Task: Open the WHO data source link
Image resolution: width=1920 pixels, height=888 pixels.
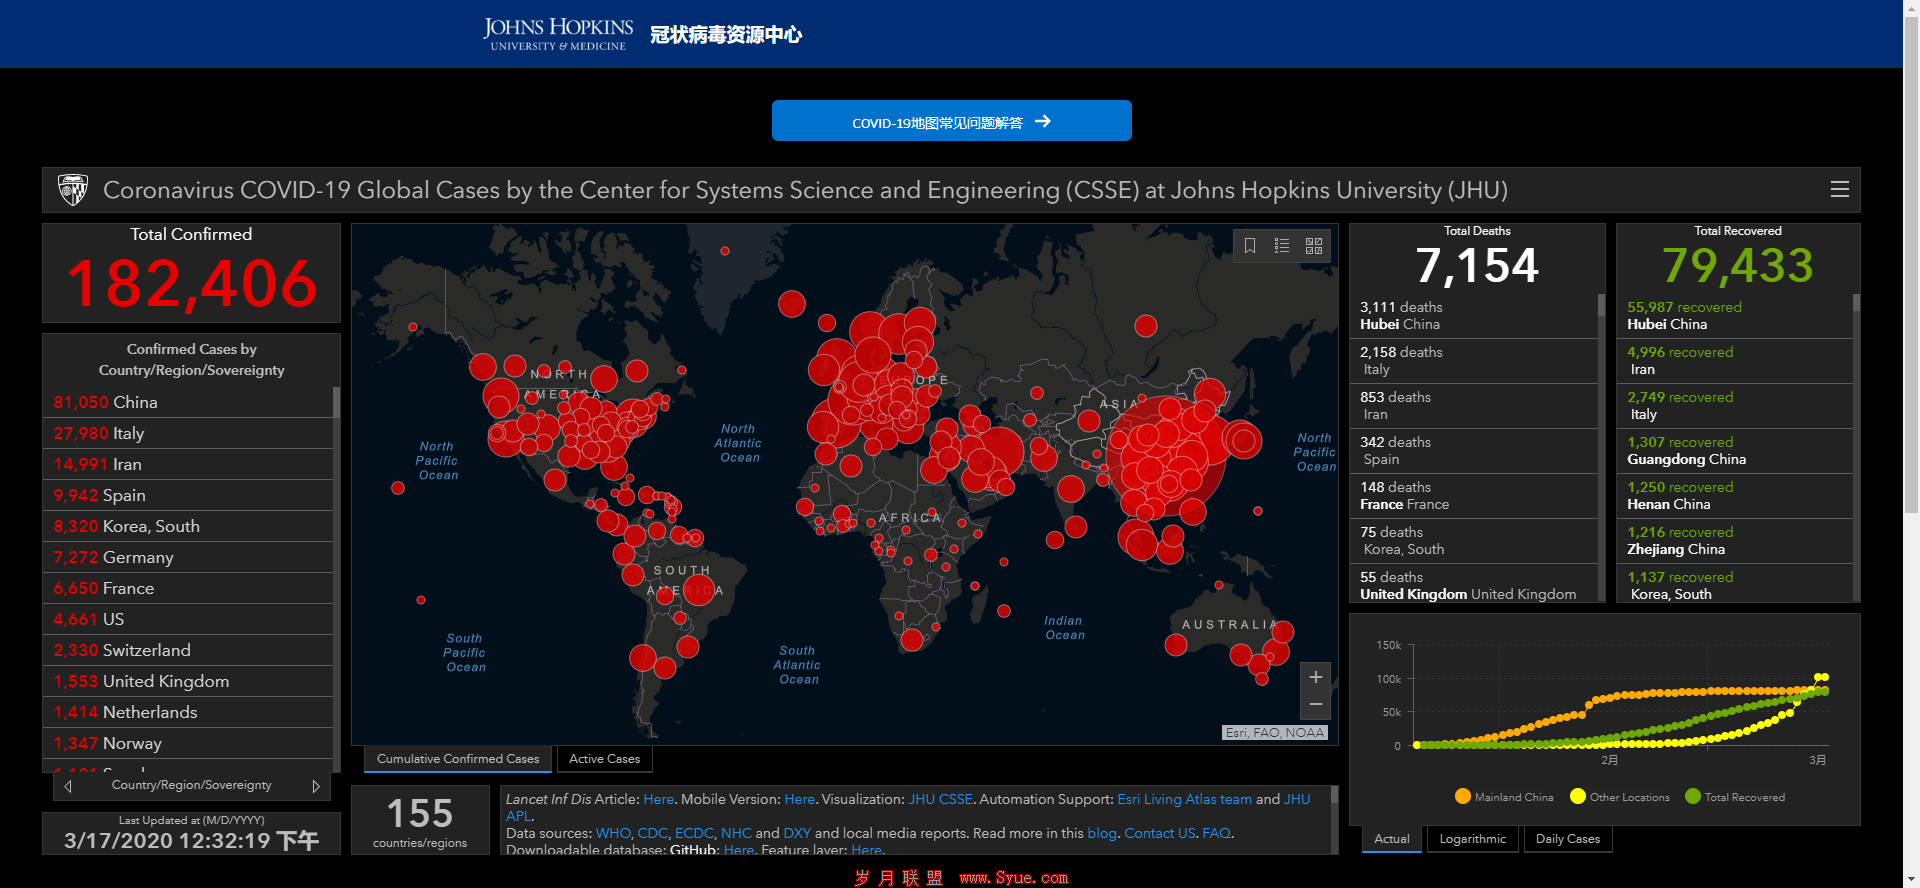Action: pyautogui.click(x=613, y=833)
